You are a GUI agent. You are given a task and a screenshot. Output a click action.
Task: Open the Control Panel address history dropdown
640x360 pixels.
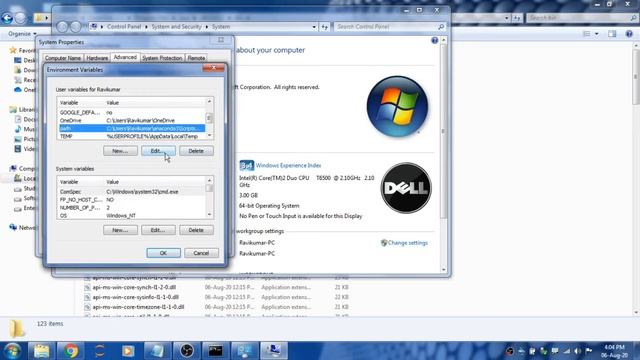(x=314, y=27)
